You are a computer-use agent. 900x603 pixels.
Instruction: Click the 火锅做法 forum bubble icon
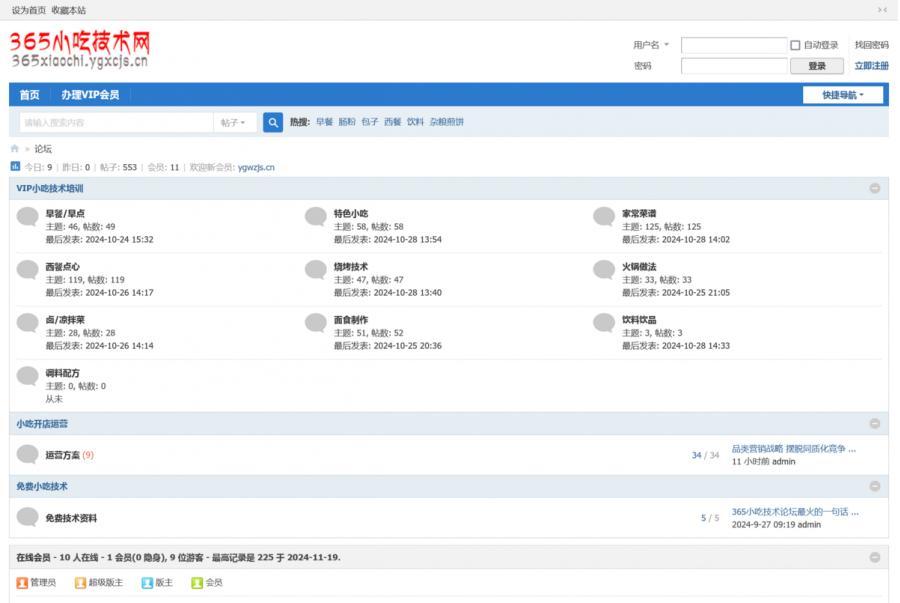point(604,270)
